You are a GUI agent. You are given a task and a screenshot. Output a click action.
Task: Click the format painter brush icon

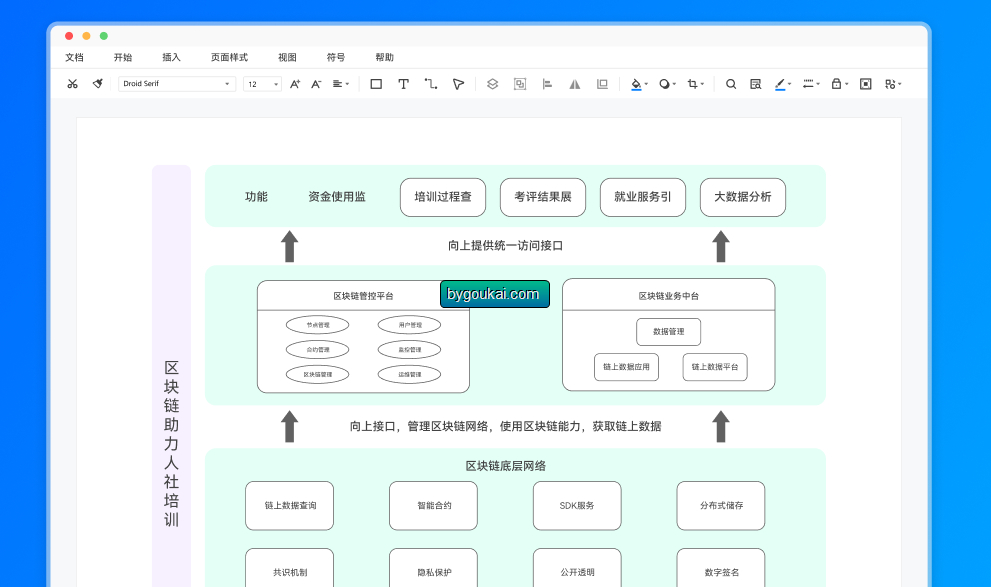click(97, 84)
